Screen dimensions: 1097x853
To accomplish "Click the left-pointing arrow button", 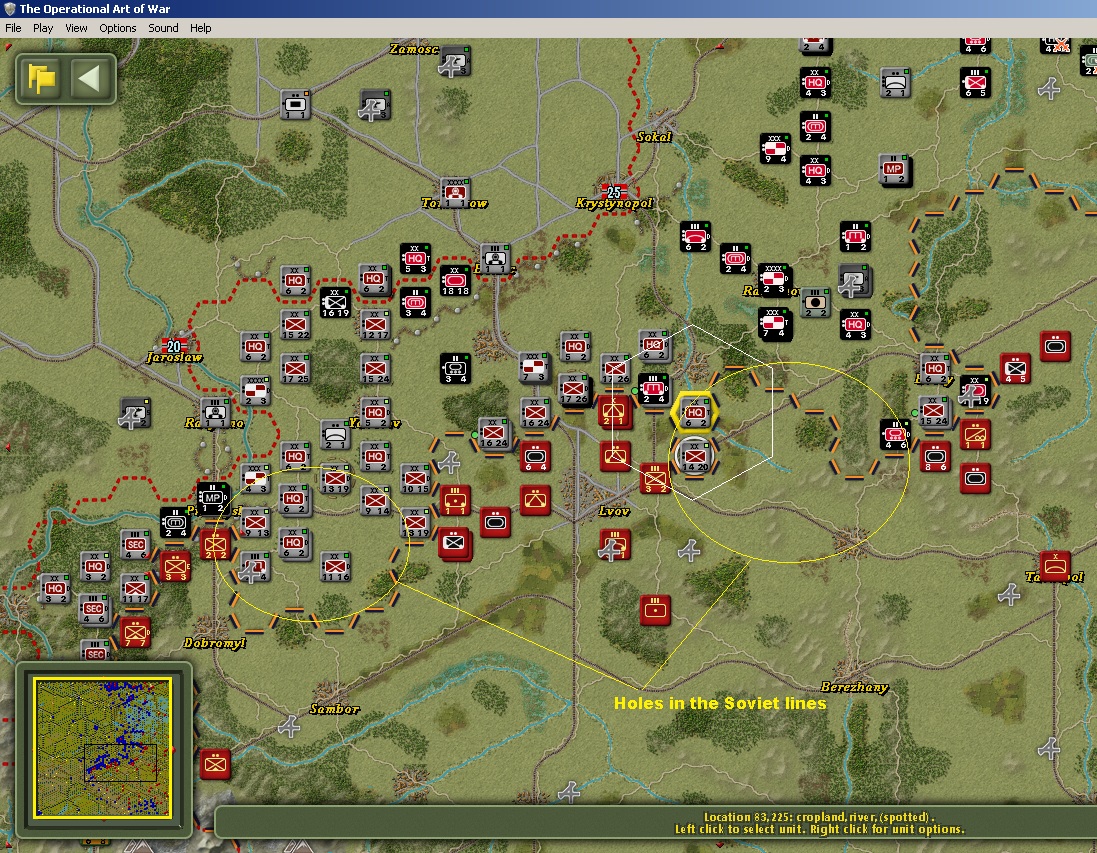I will click(x=90, y=78).
